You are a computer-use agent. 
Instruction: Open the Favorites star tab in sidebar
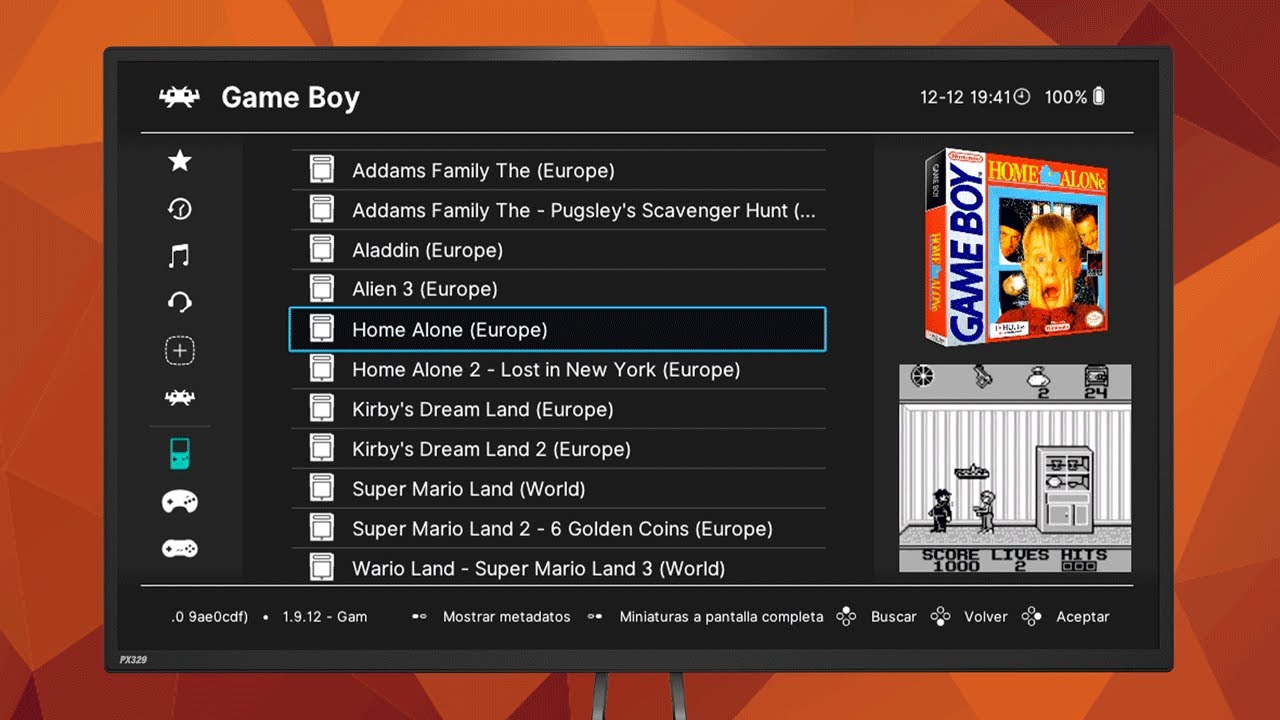180,161
